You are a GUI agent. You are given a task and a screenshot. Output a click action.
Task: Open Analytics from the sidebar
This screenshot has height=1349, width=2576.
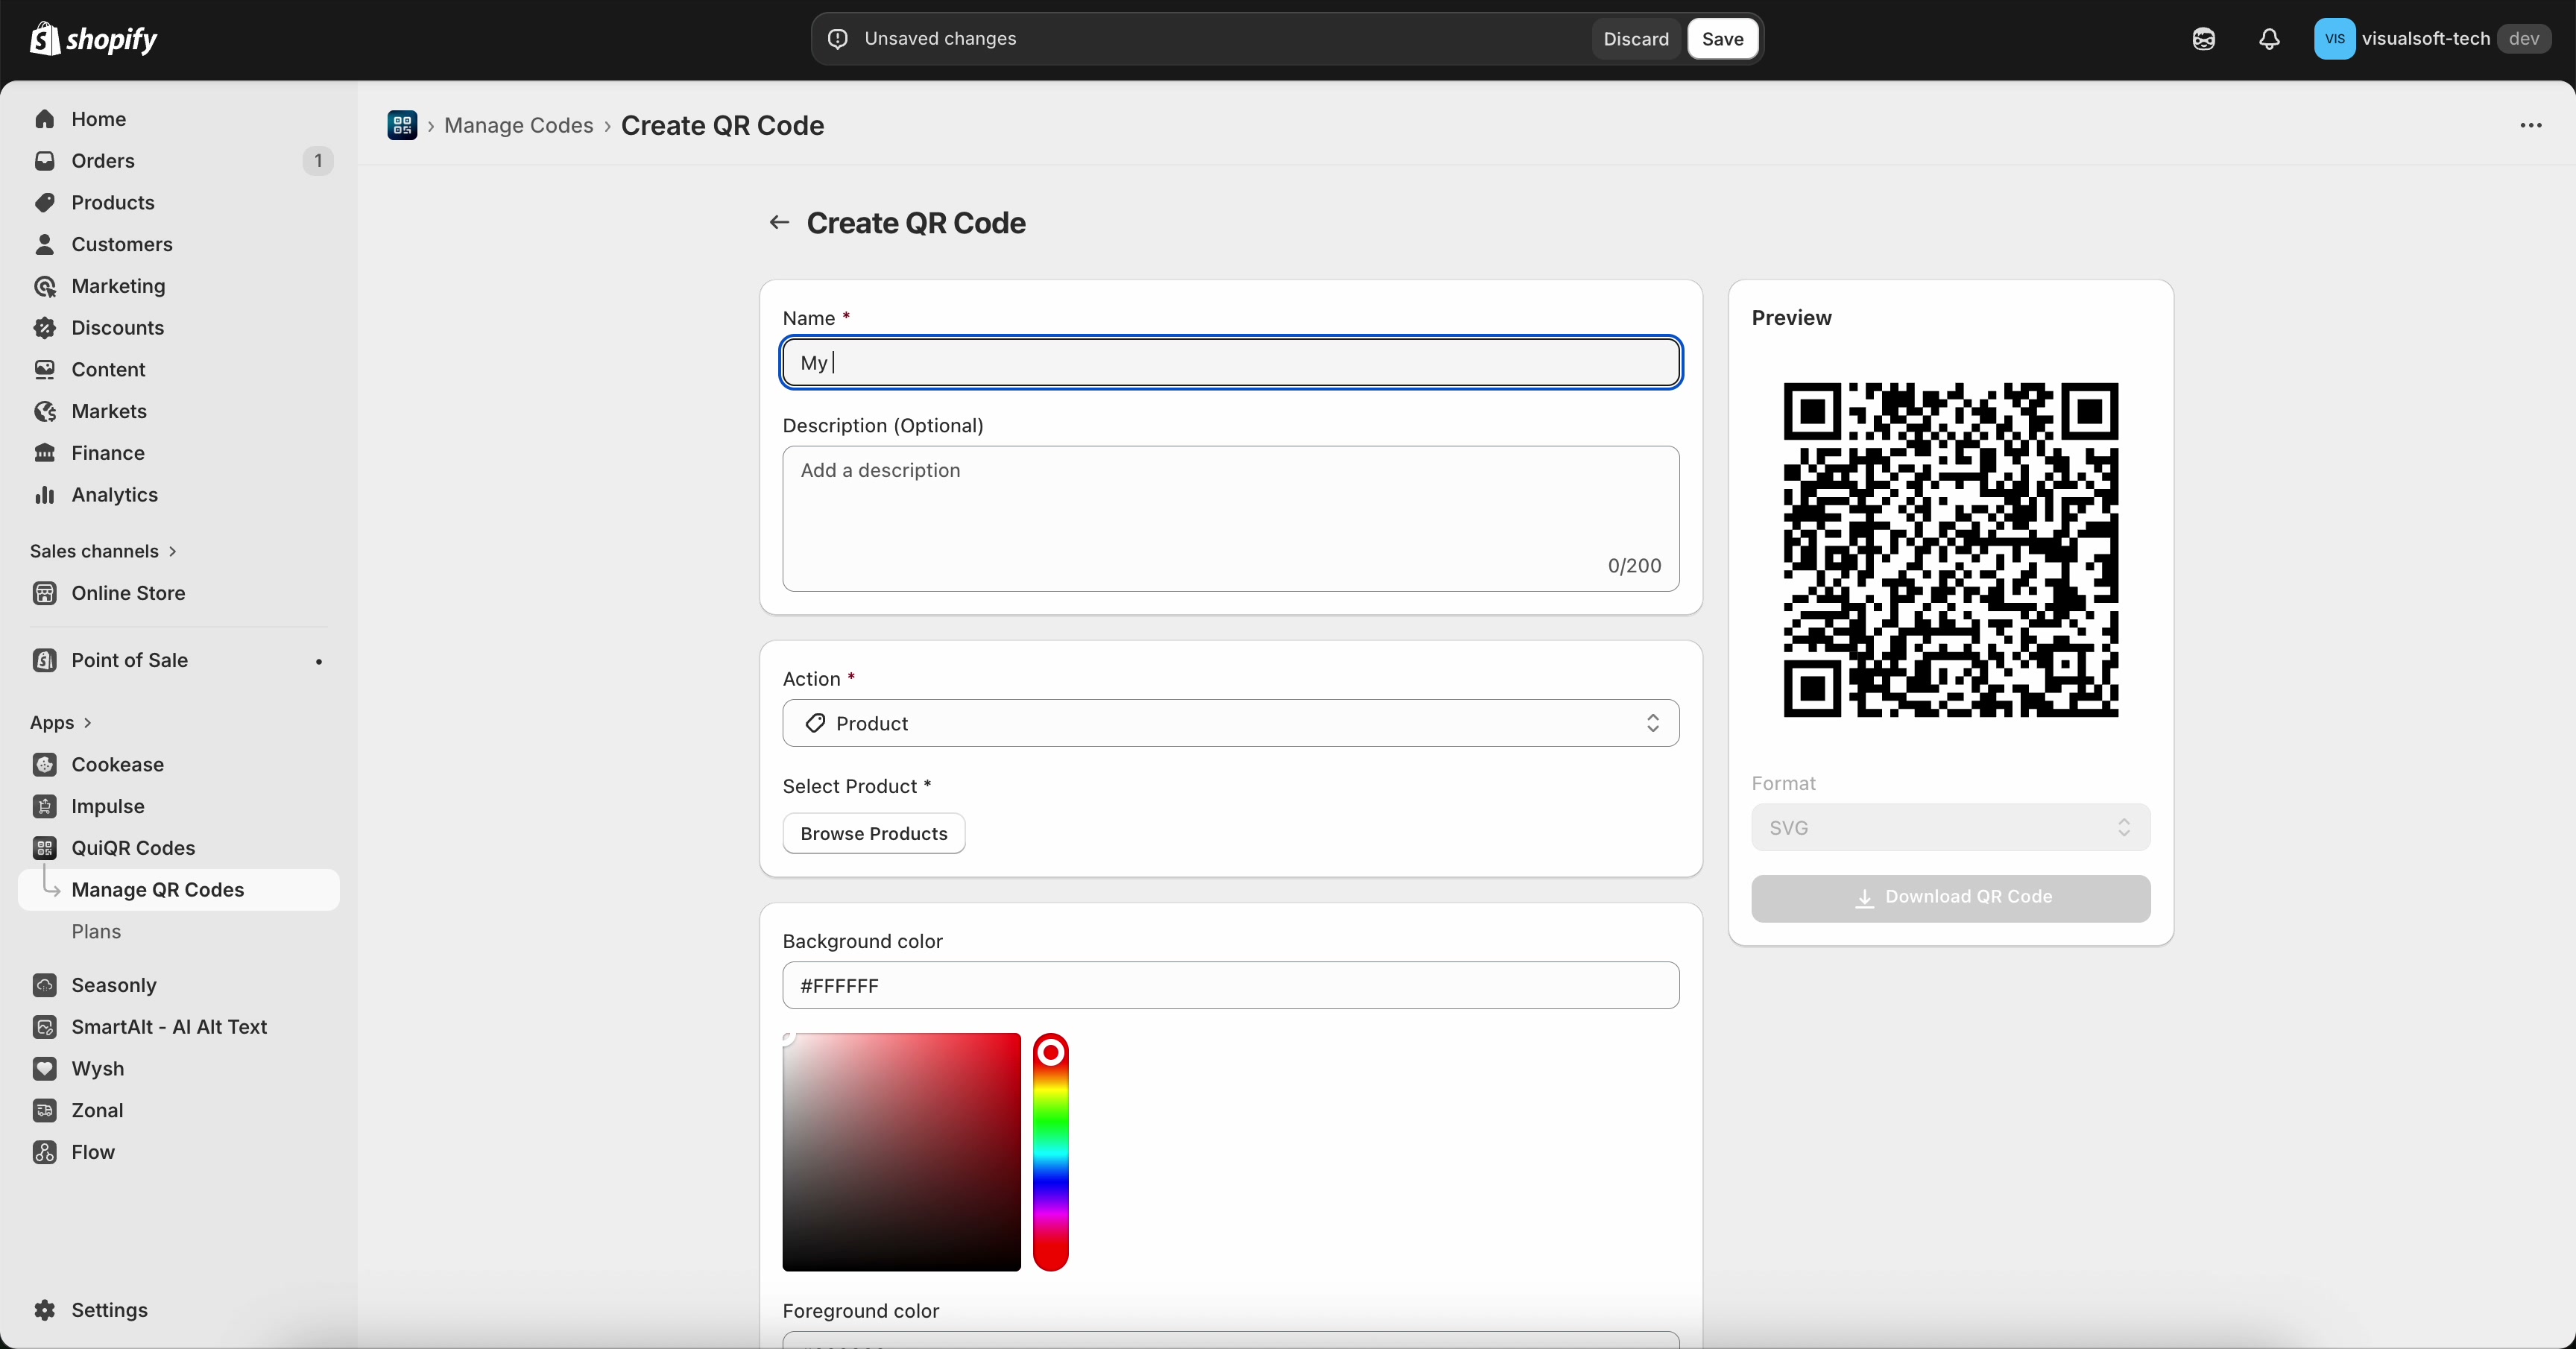pos(113,494)
